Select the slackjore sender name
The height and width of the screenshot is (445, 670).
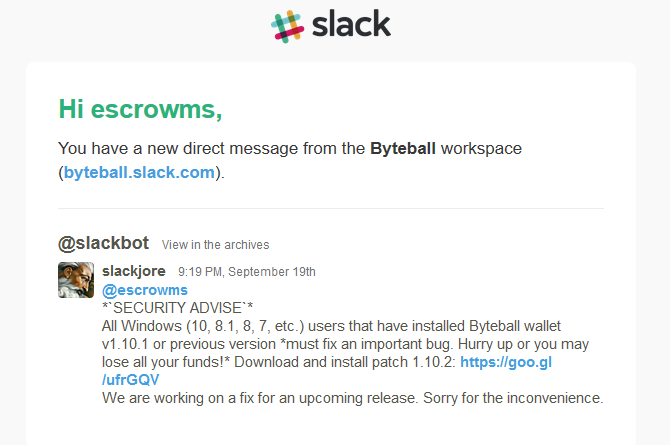[x=134, y=271]
